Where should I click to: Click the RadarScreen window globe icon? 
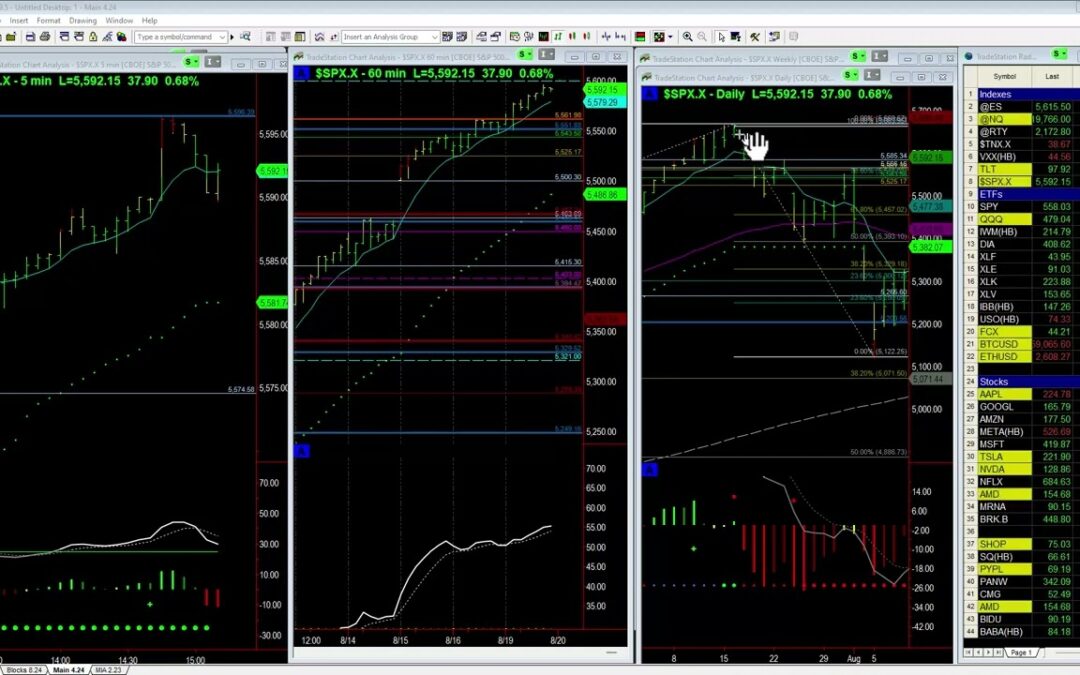click(x=968, y=56)
